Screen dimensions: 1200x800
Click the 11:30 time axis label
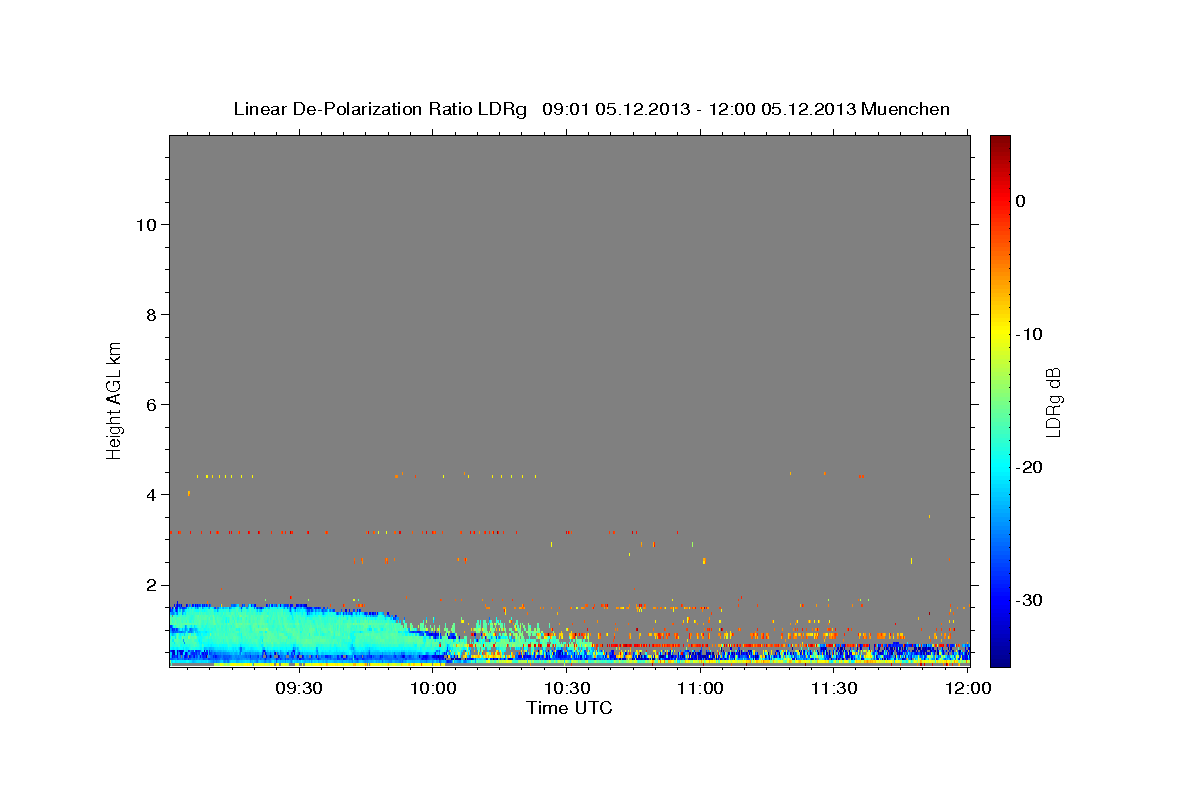tap(834, 688)
